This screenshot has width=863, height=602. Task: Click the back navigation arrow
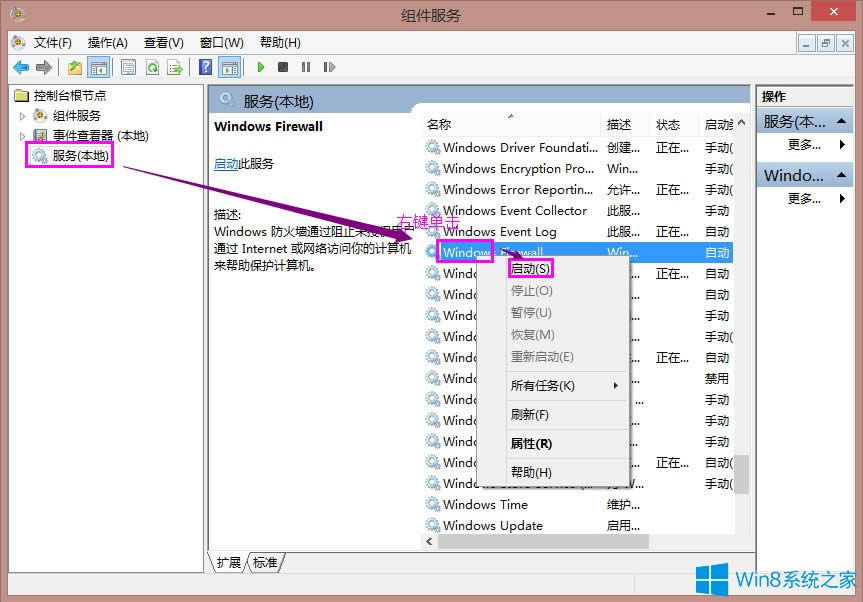click(22, 67)
